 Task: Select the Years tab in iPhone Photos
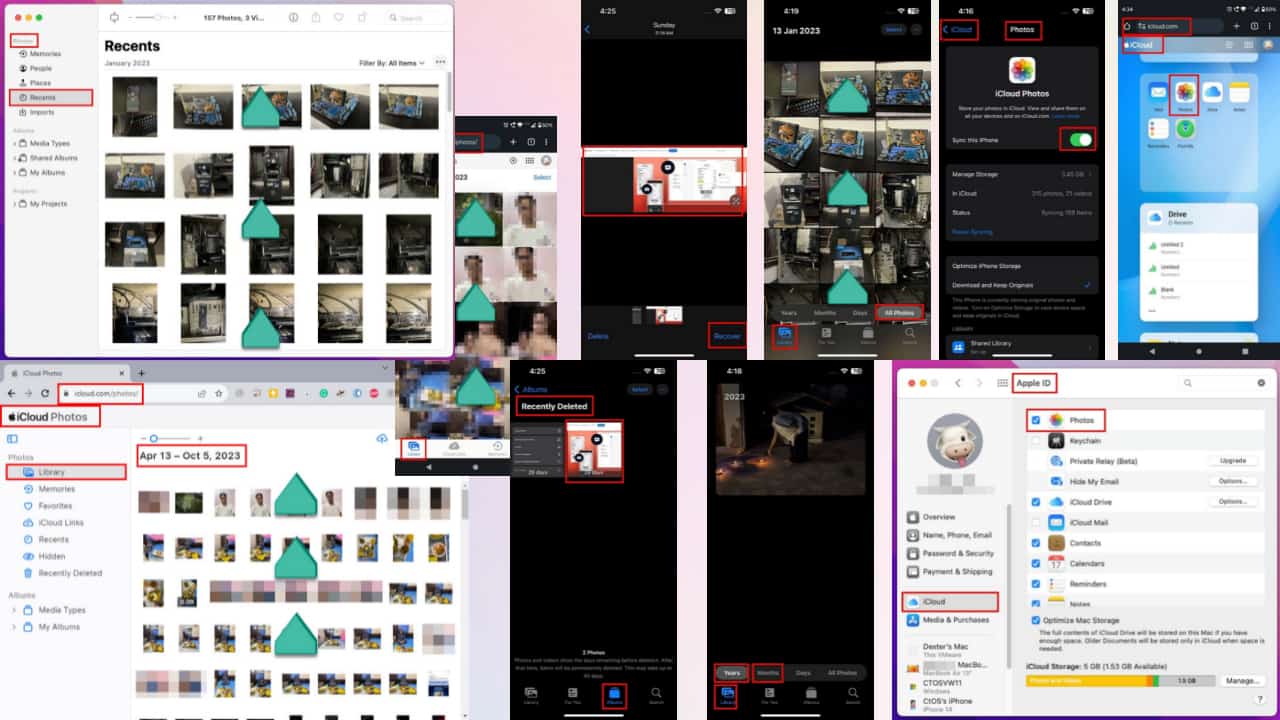click(x=730, y=673)
